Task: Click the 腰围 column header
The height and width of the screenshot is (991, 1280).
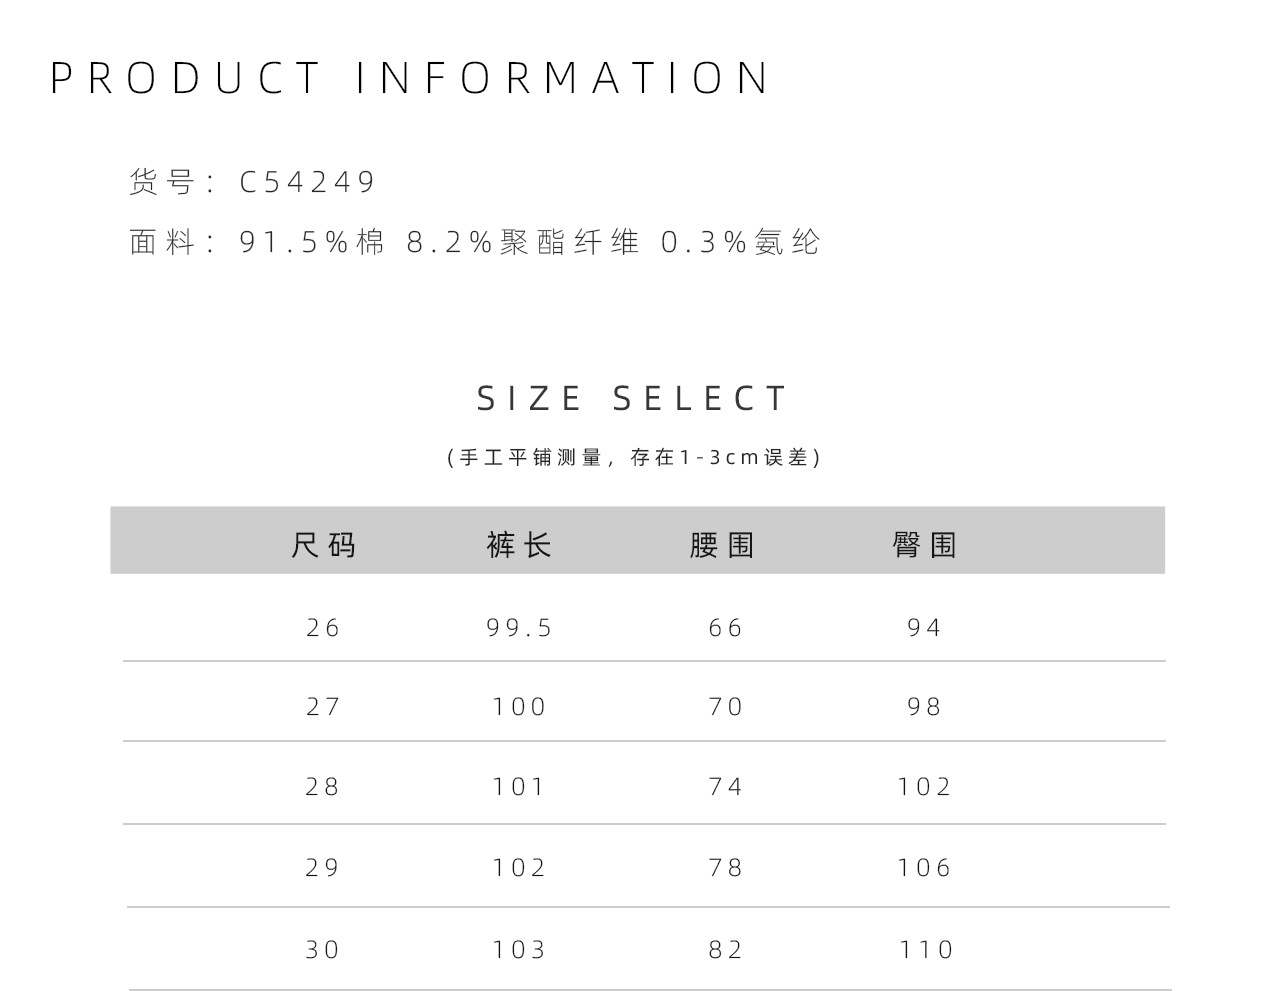Action: [723, 545]
